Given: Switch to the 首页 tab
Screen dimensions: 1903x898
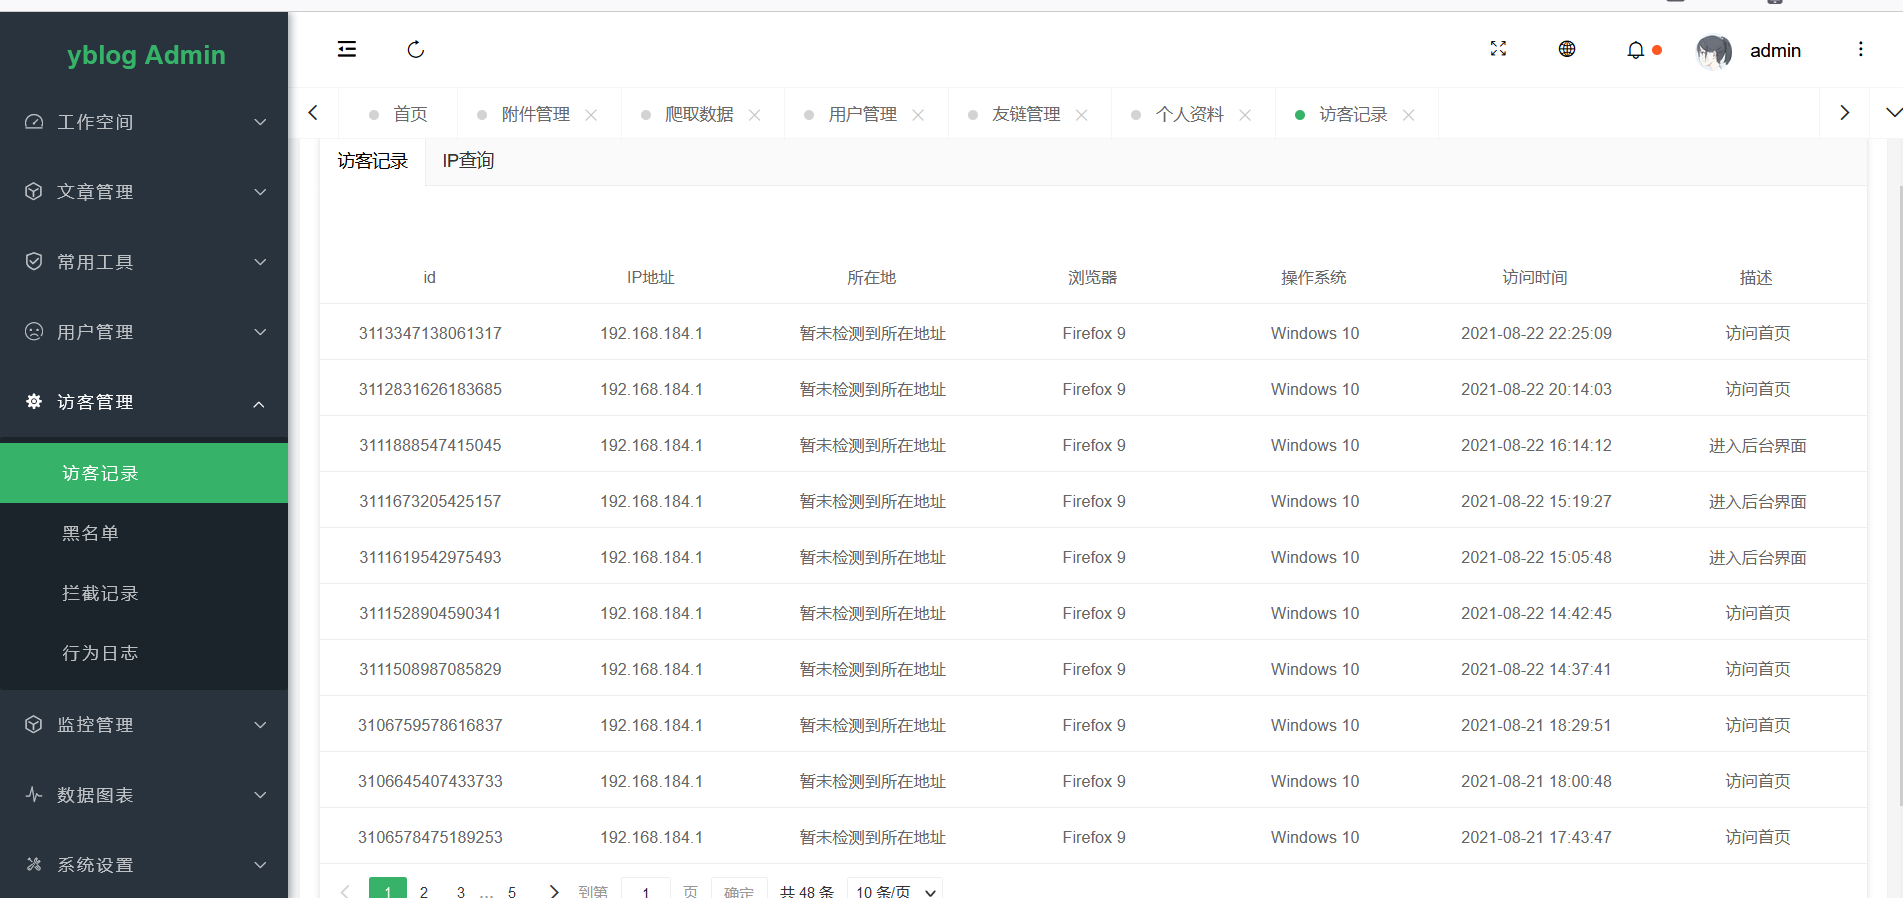Looking at the screenshot, I should tap(398, 114).
